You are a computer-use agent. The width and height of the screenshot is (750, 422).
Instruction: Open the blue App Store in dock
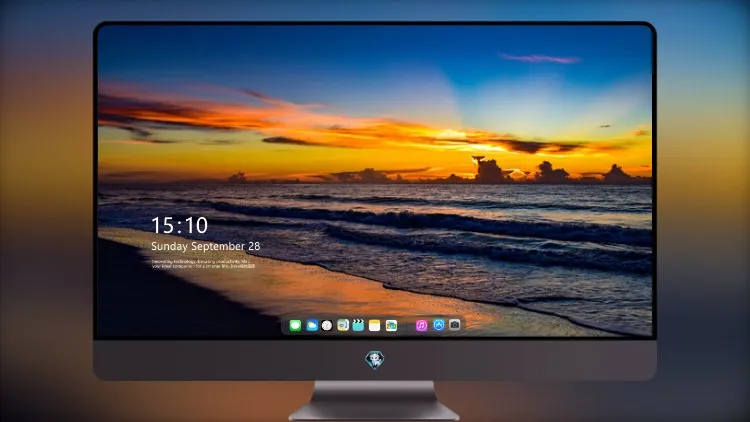pyautogui.click(x=439, y=325)
